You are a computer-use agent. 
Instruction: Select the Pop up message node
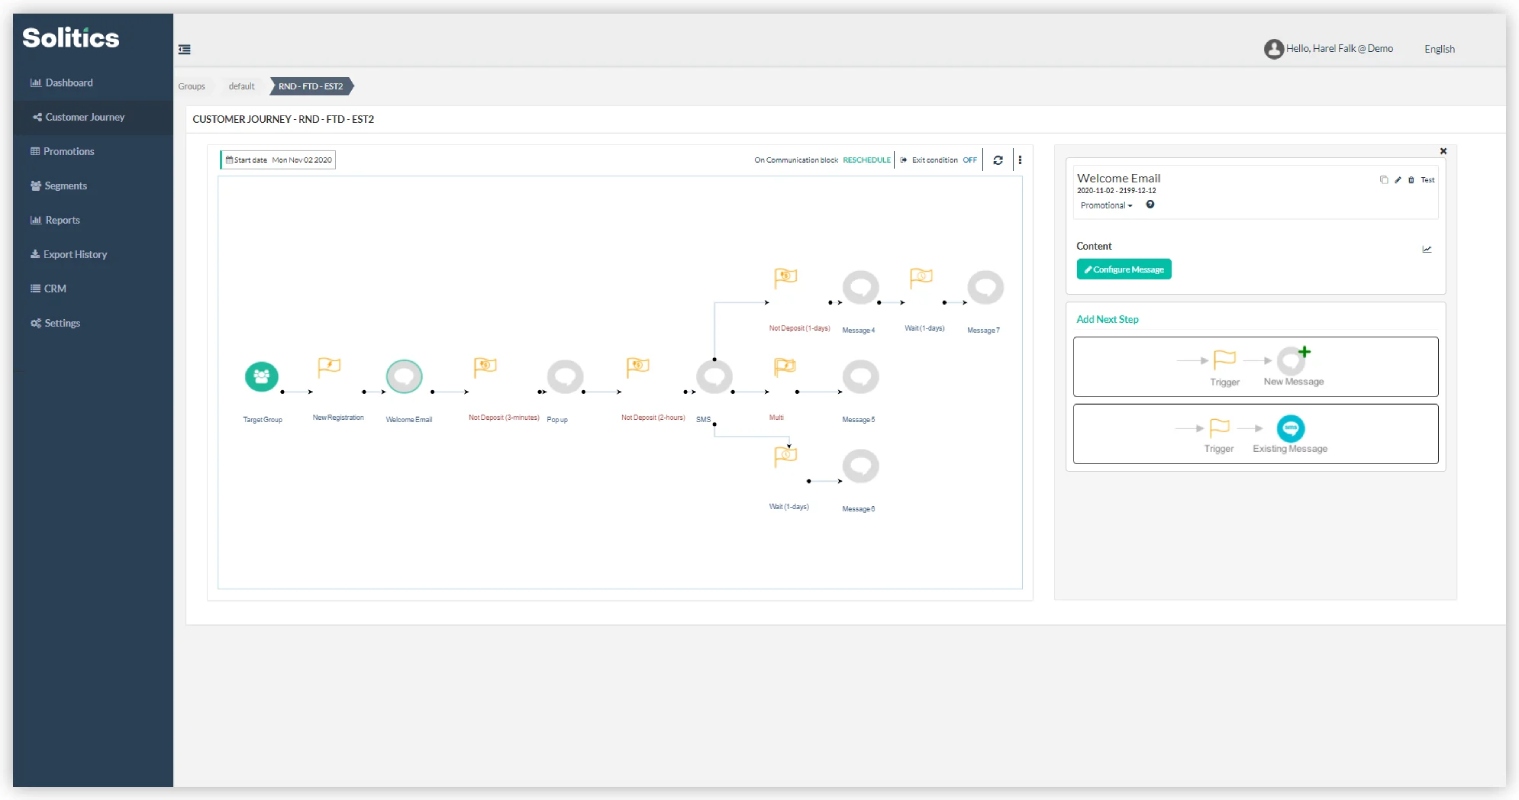(x=566, y=377)
